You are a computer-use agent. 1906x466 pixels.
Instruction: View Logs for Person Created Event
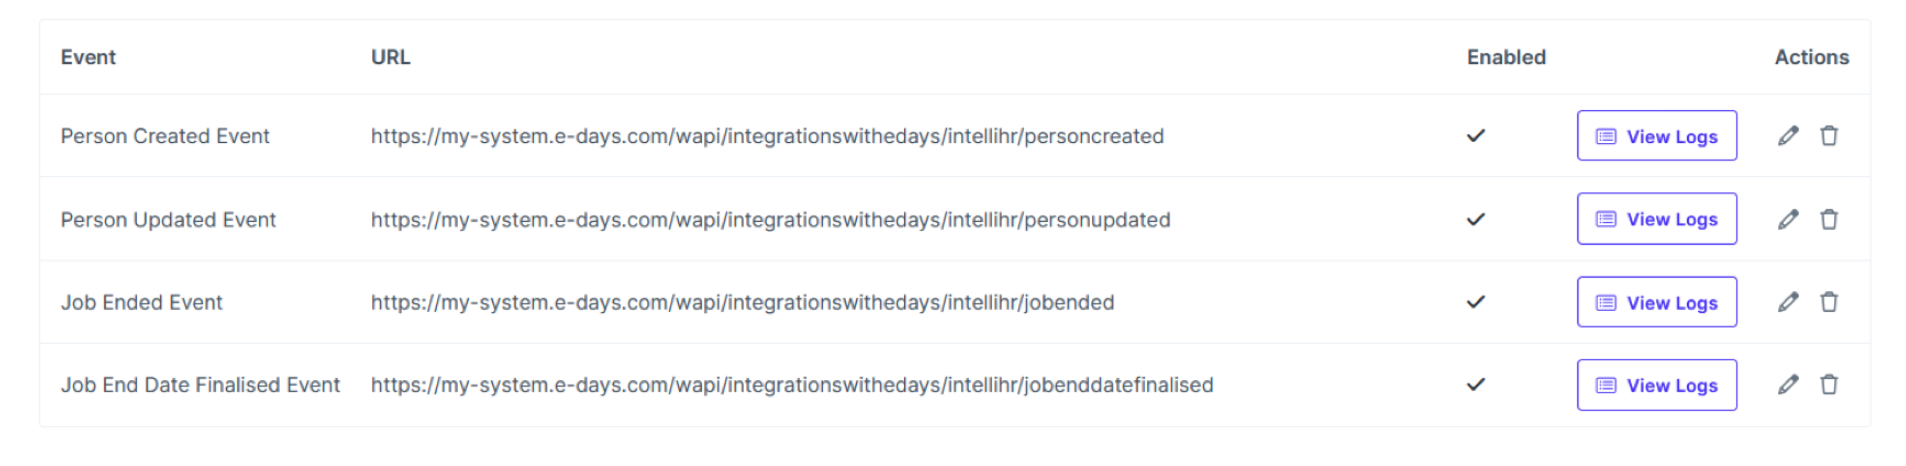pyautogui.click(x=1656, y=136)
